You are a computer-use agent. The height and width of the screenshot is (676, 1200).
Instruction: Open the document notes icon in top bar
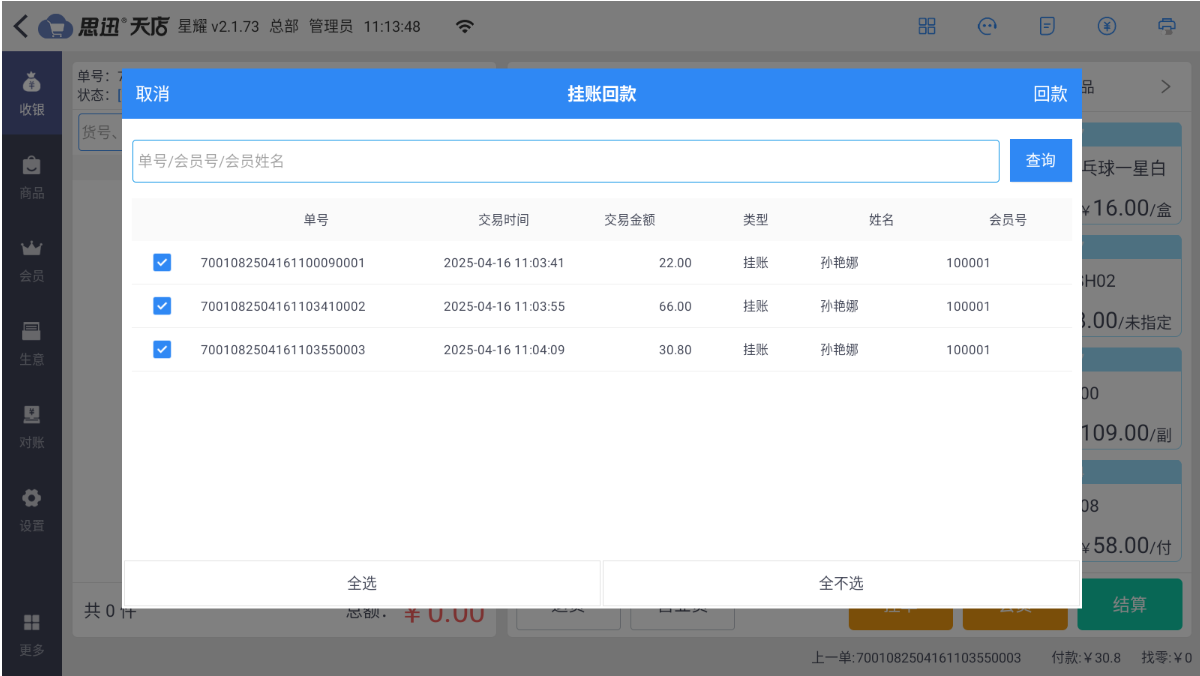1047,27
